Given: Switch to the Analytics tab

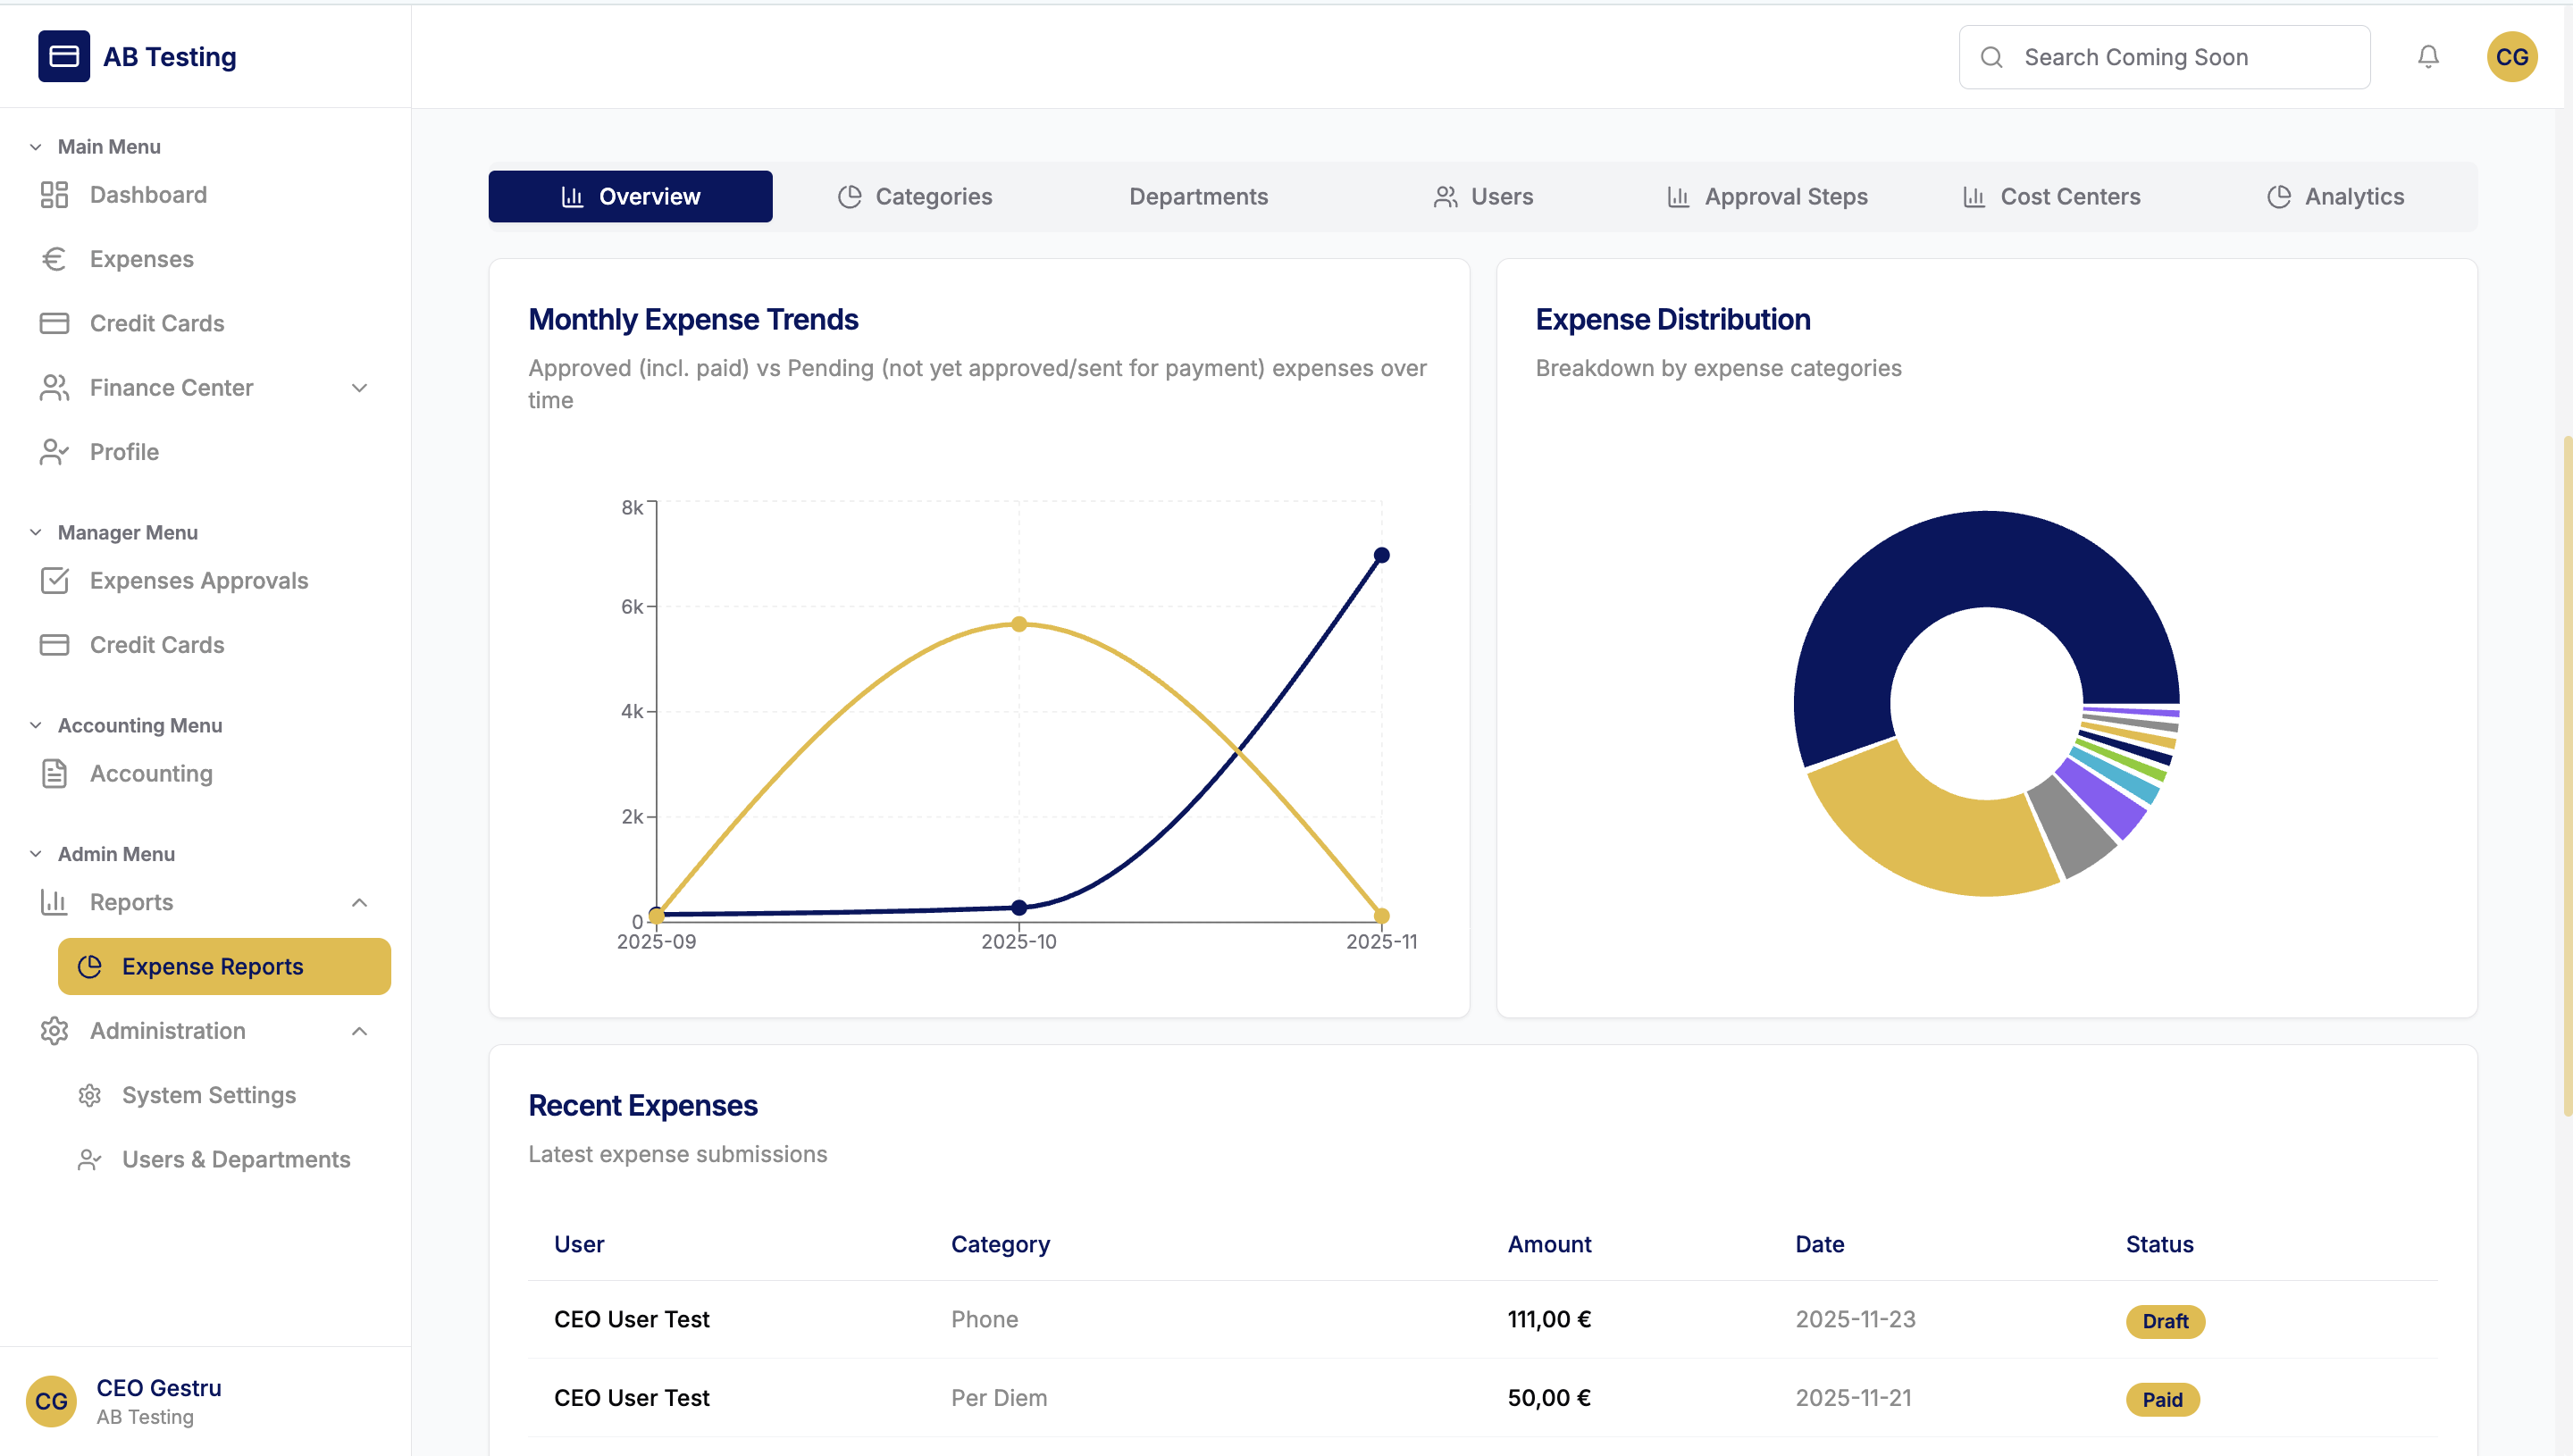Looking at the screenshot, I should coord(2335,196).
